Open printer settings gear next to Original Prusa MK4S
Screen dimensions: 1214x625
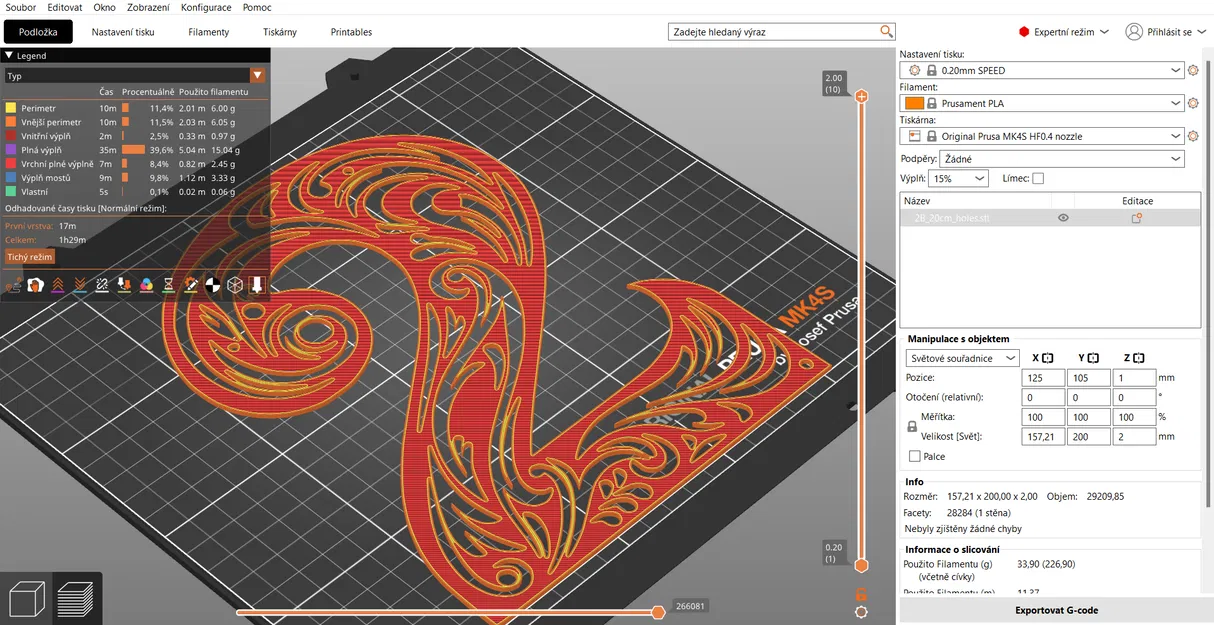pyautogui.click(x=1193, y=136)
